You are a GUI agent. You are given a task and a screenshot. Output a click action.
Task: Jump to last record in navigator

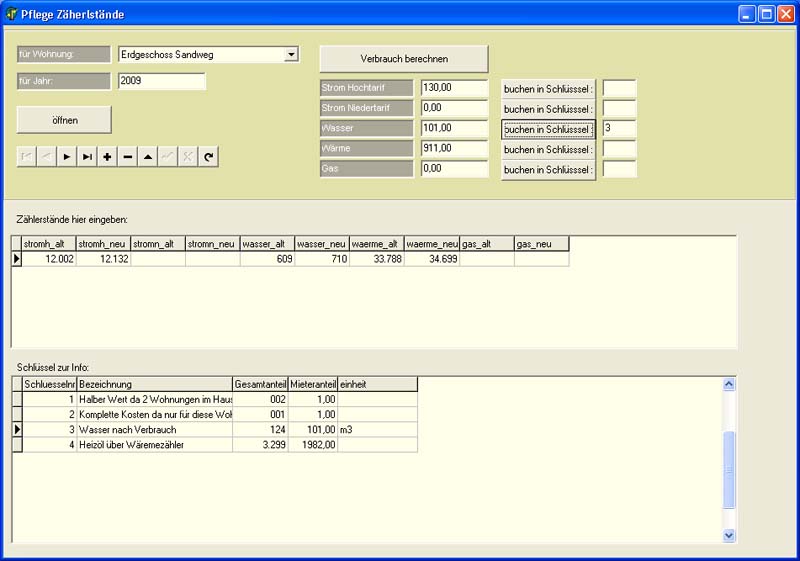pyautogui.click(x=87, y=157)
